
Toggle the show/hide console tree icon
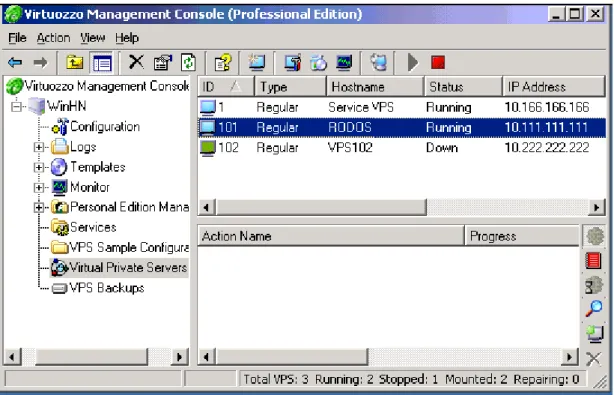pos(102,63)
